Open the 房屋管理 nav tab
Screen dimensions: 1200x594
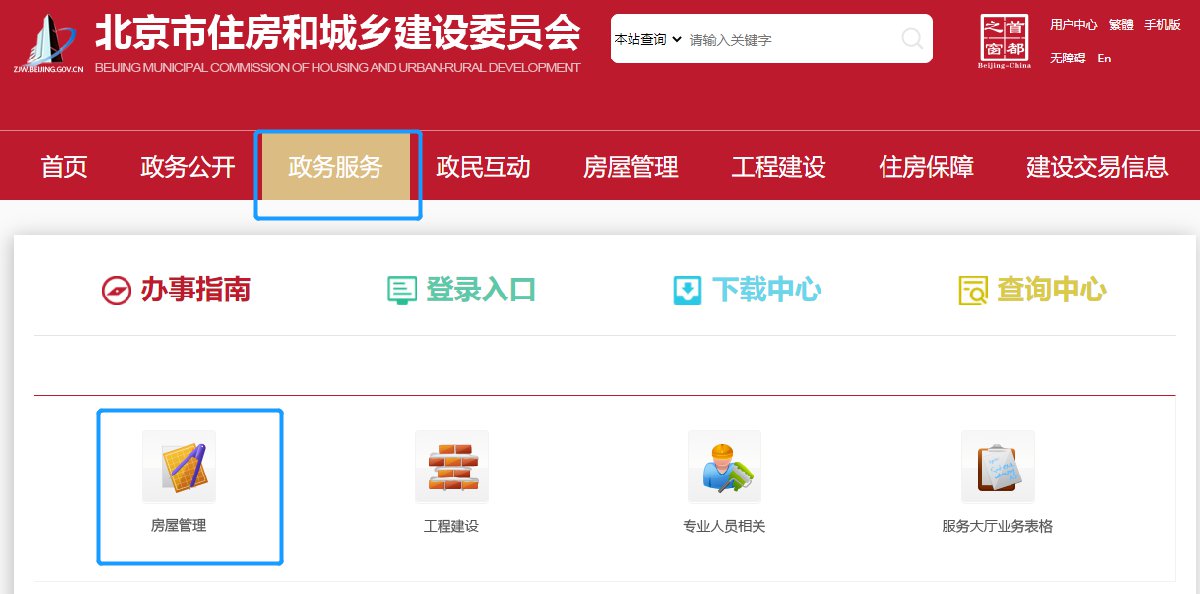pyautogui.click(x=631, y=167)
